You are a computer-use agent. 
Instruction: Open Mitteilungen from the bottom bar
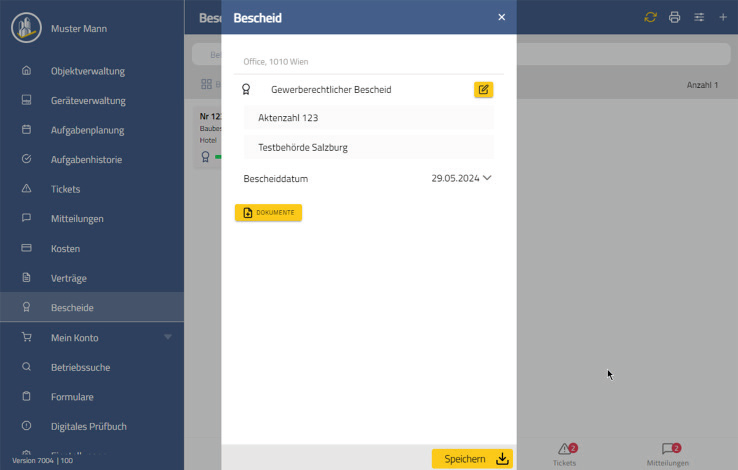pyautogui.click(x=668, y=453)
